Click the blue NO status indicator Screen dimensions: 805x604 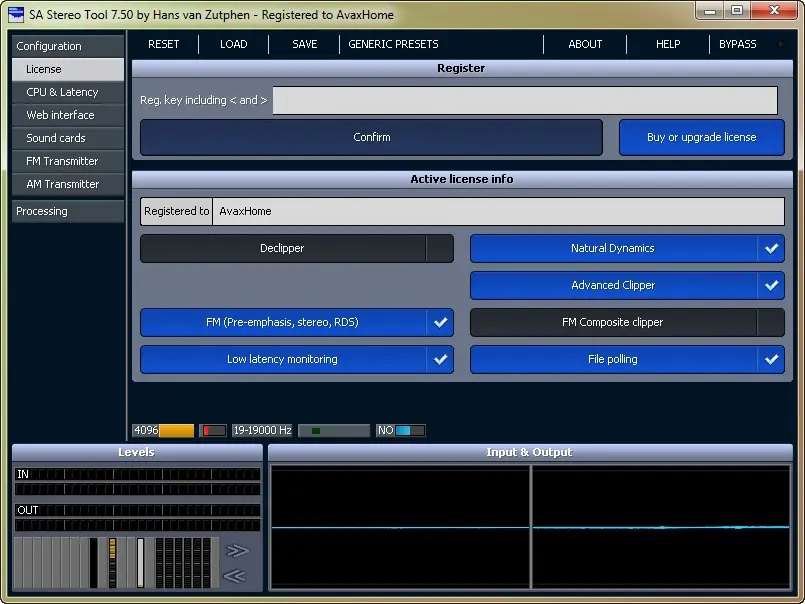pyautogui.click(x=400, y=430)
